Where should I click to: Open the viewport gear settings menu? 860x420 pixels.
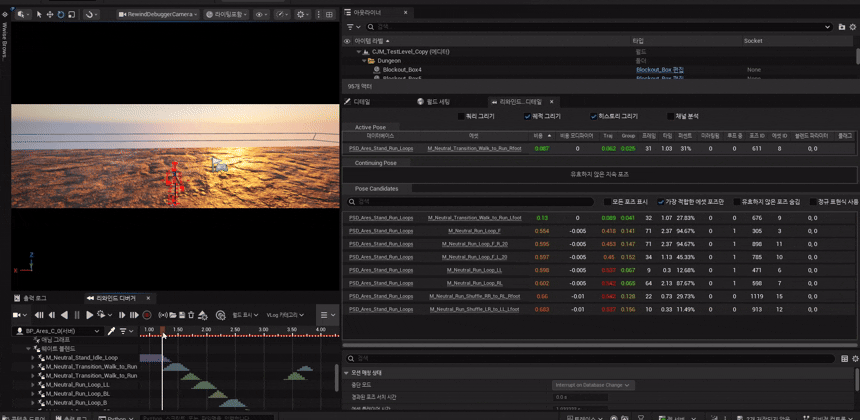[303, 15]
